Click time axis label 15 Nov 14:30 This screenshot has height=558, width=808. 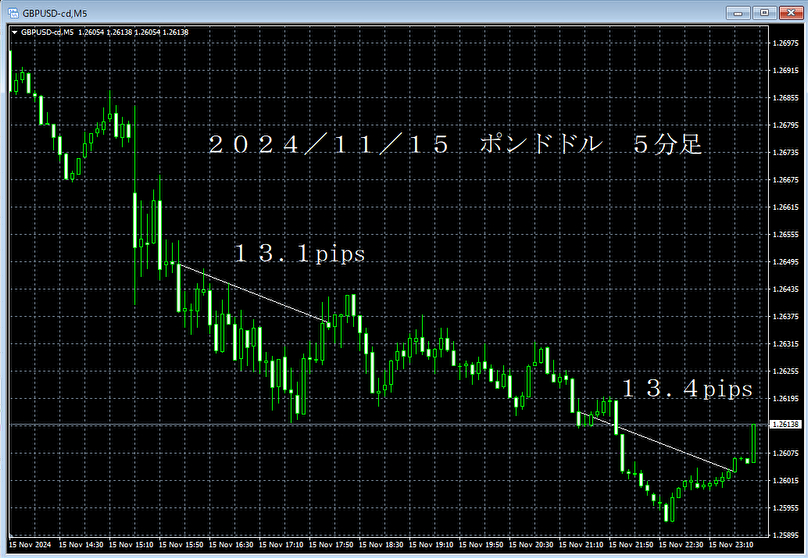click(81, 545)
